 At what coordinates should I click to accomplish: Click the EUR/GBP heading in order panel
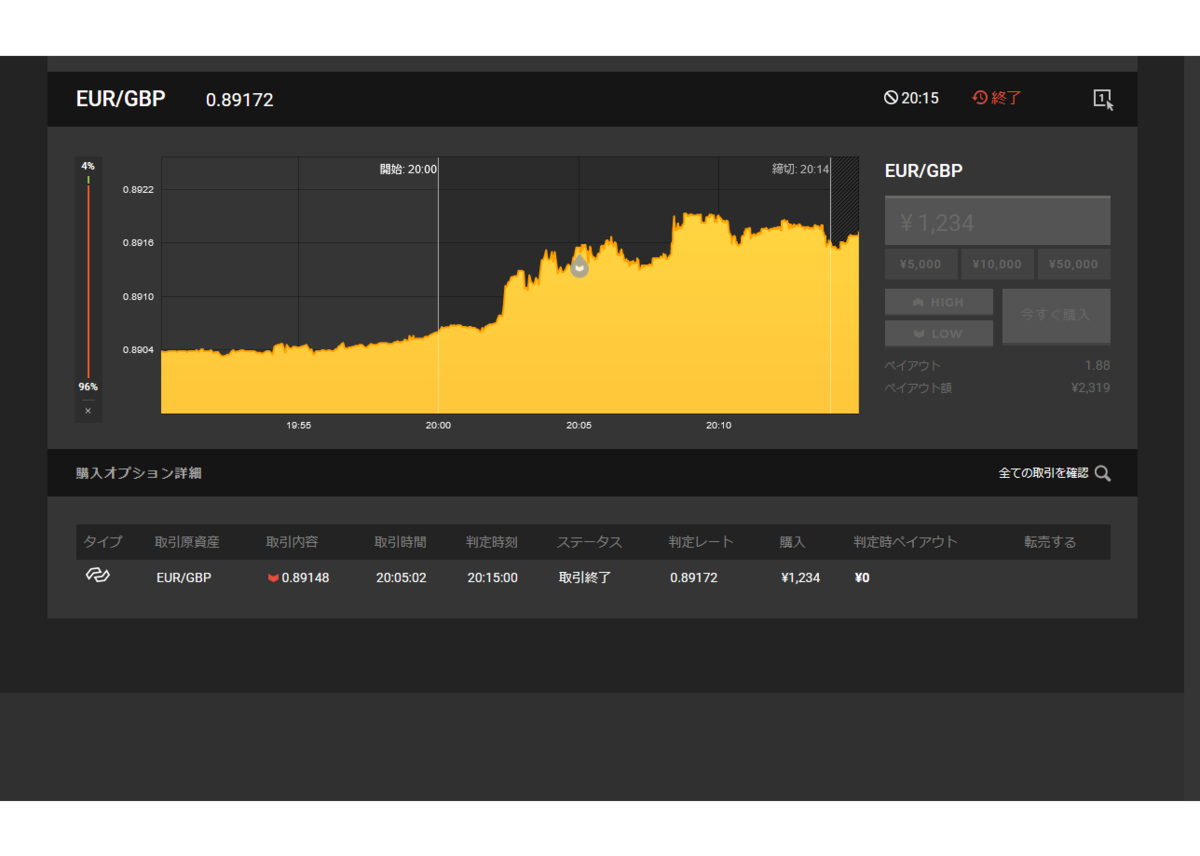click(924, 171)
